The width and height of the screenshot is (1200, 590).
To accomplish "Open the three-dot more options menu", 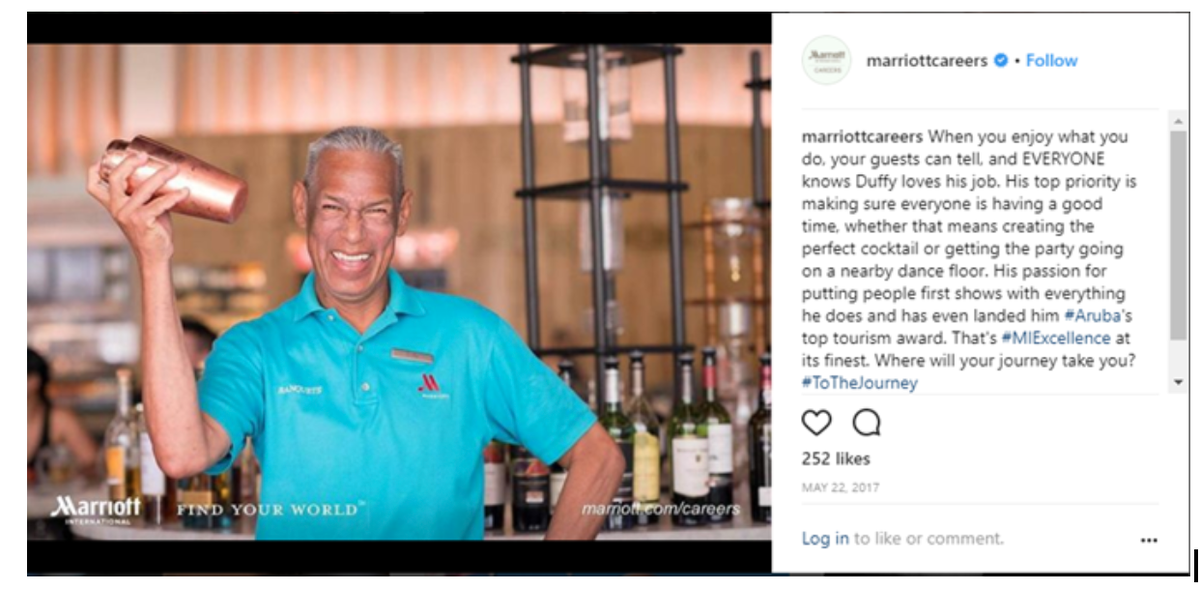I will click(x=1149, y=540).
